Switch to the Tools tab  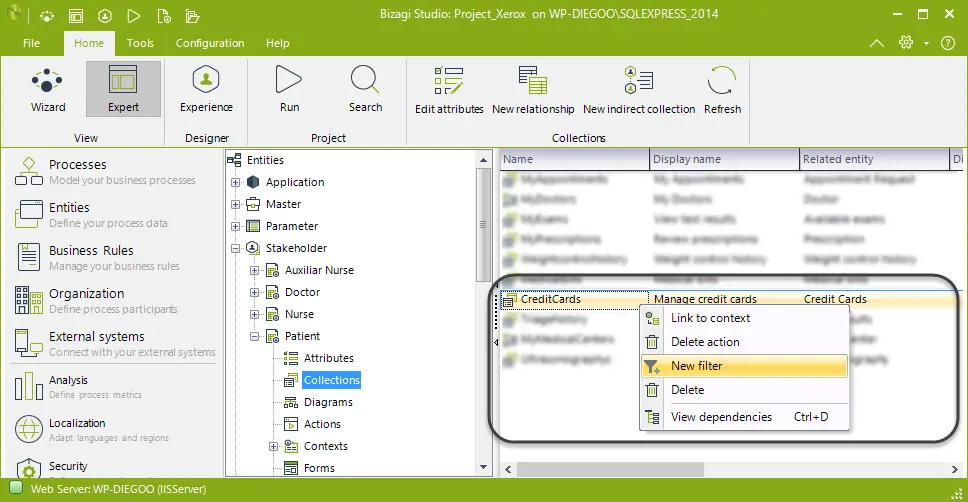[x=140, y=43]
